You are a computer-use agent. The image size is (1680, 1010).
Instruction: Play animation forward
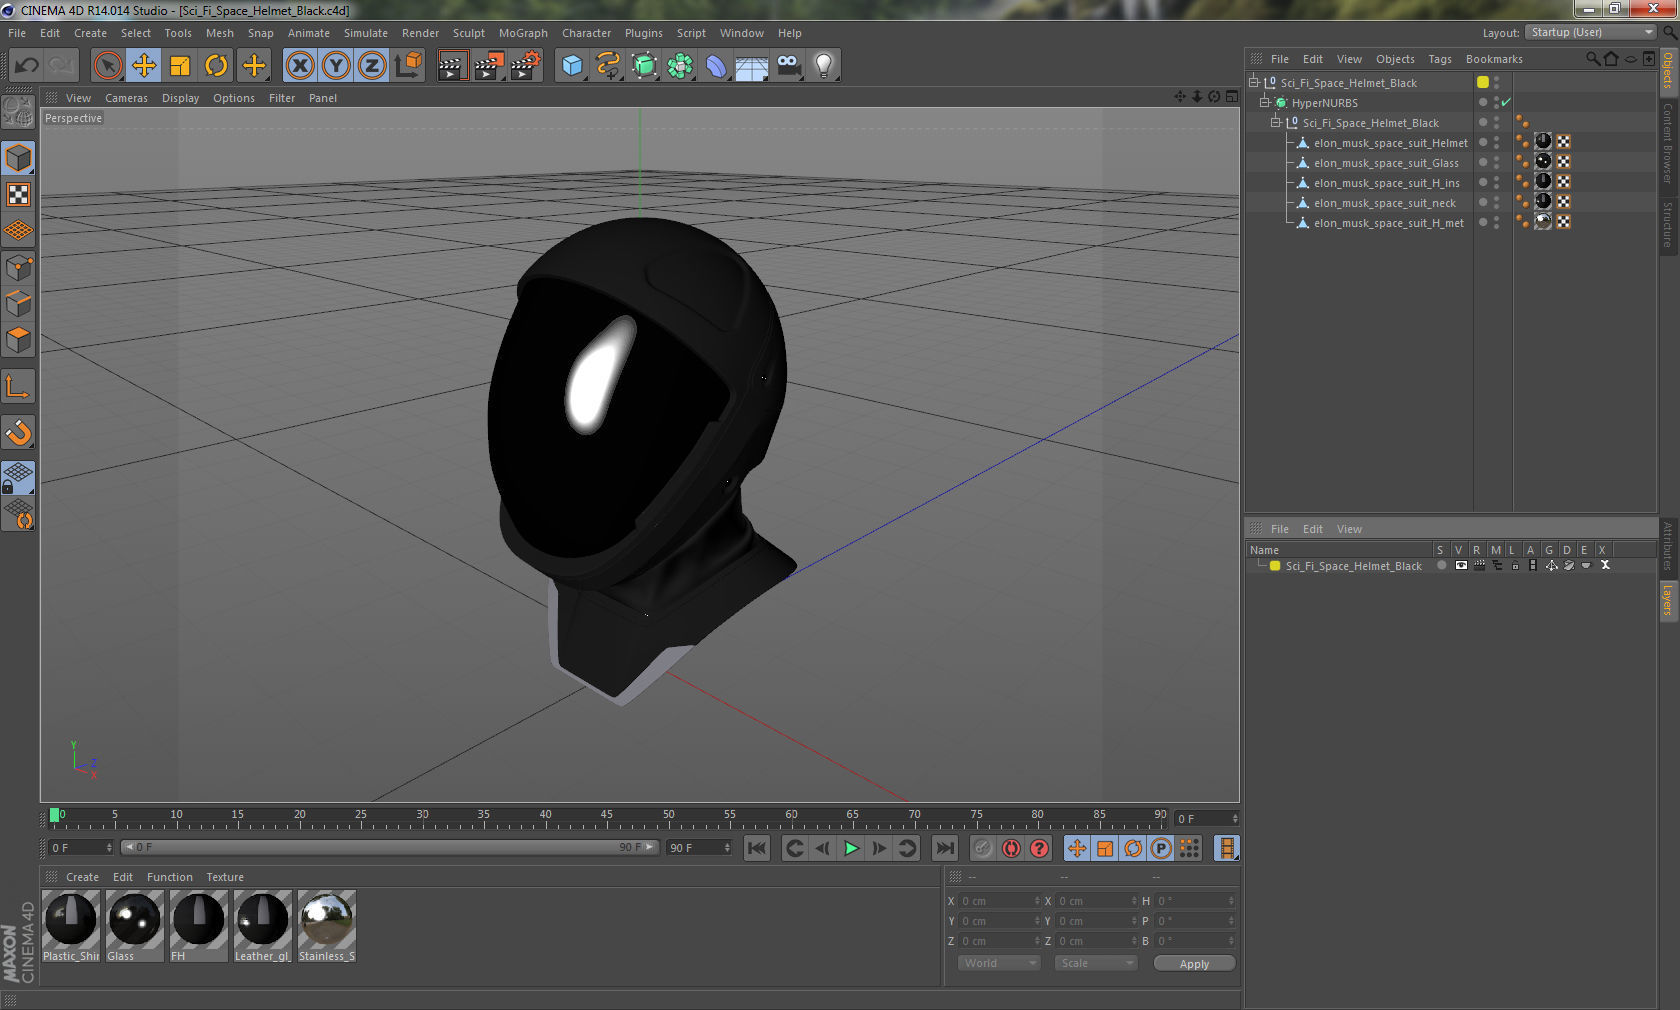coord(851,848)
